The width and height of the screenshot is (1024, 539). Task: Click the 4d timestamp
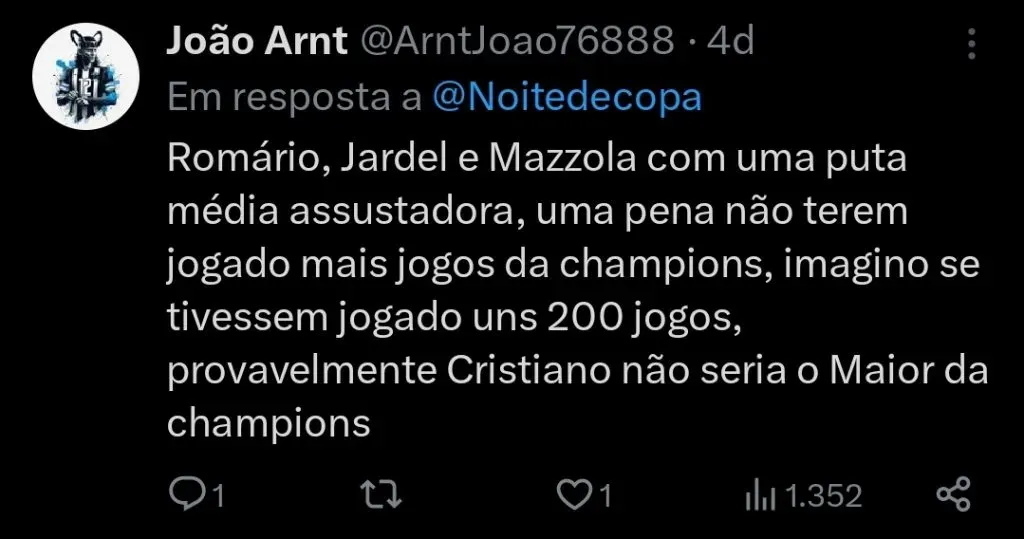pyautogui.click(x=731, y=41)
